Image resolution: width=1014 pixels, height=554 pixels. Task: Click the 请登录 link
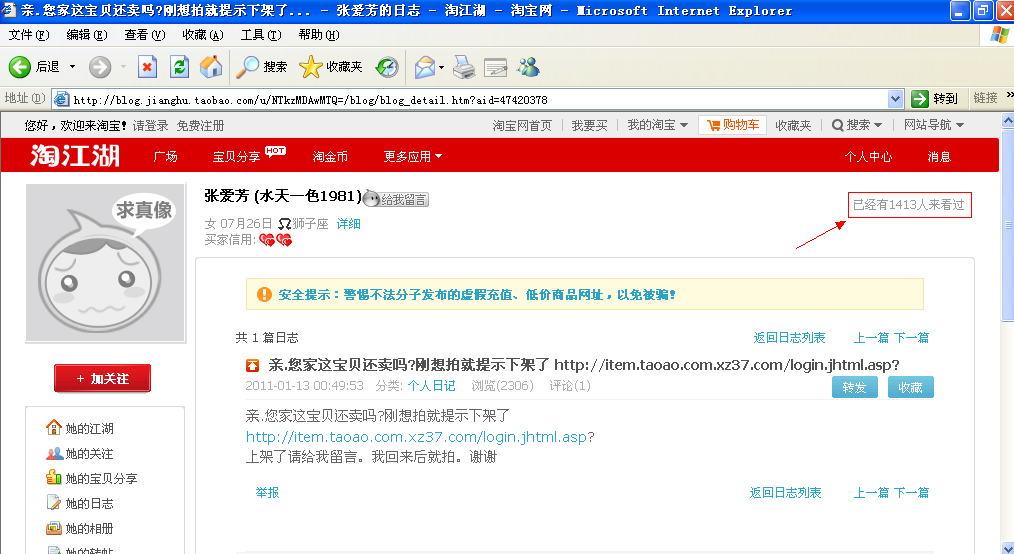click(151, 125)
